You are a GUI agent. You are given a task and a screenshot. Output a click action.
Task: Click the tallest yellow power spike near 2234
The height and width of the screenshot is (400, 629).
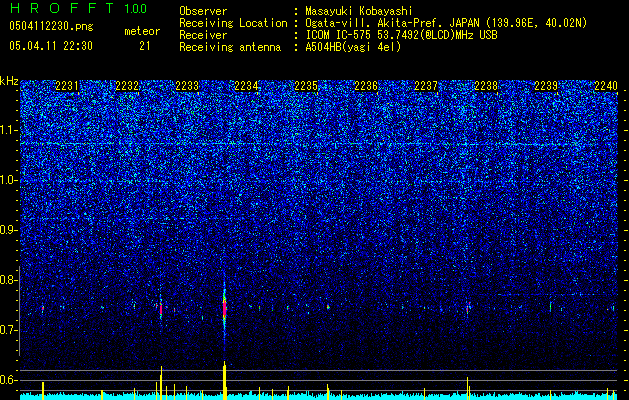(225, 380)
